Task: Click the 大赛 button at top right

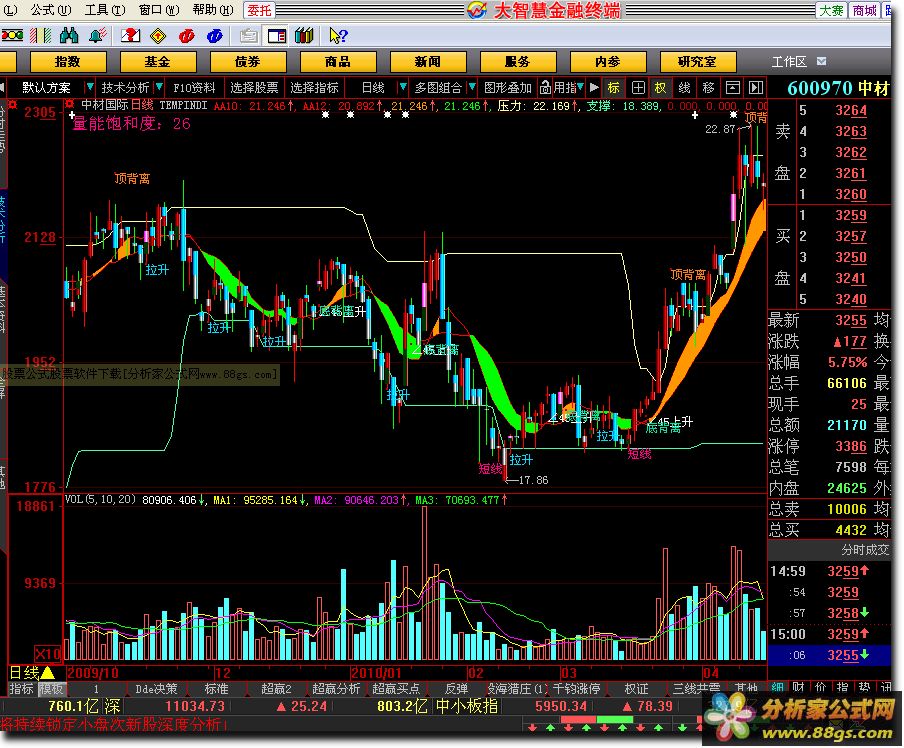Action: 831,10
